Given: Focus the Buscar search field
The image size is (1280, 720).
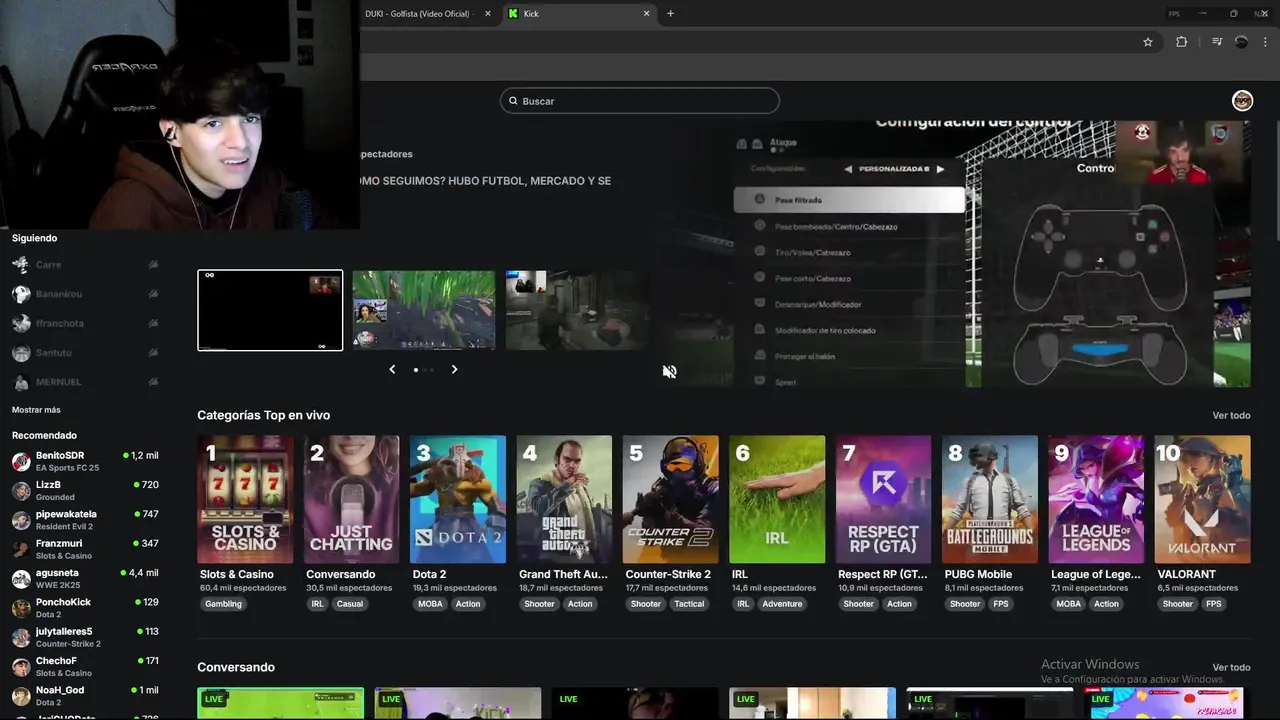Looking at the screenshot, I should click(x=640, y=101).
